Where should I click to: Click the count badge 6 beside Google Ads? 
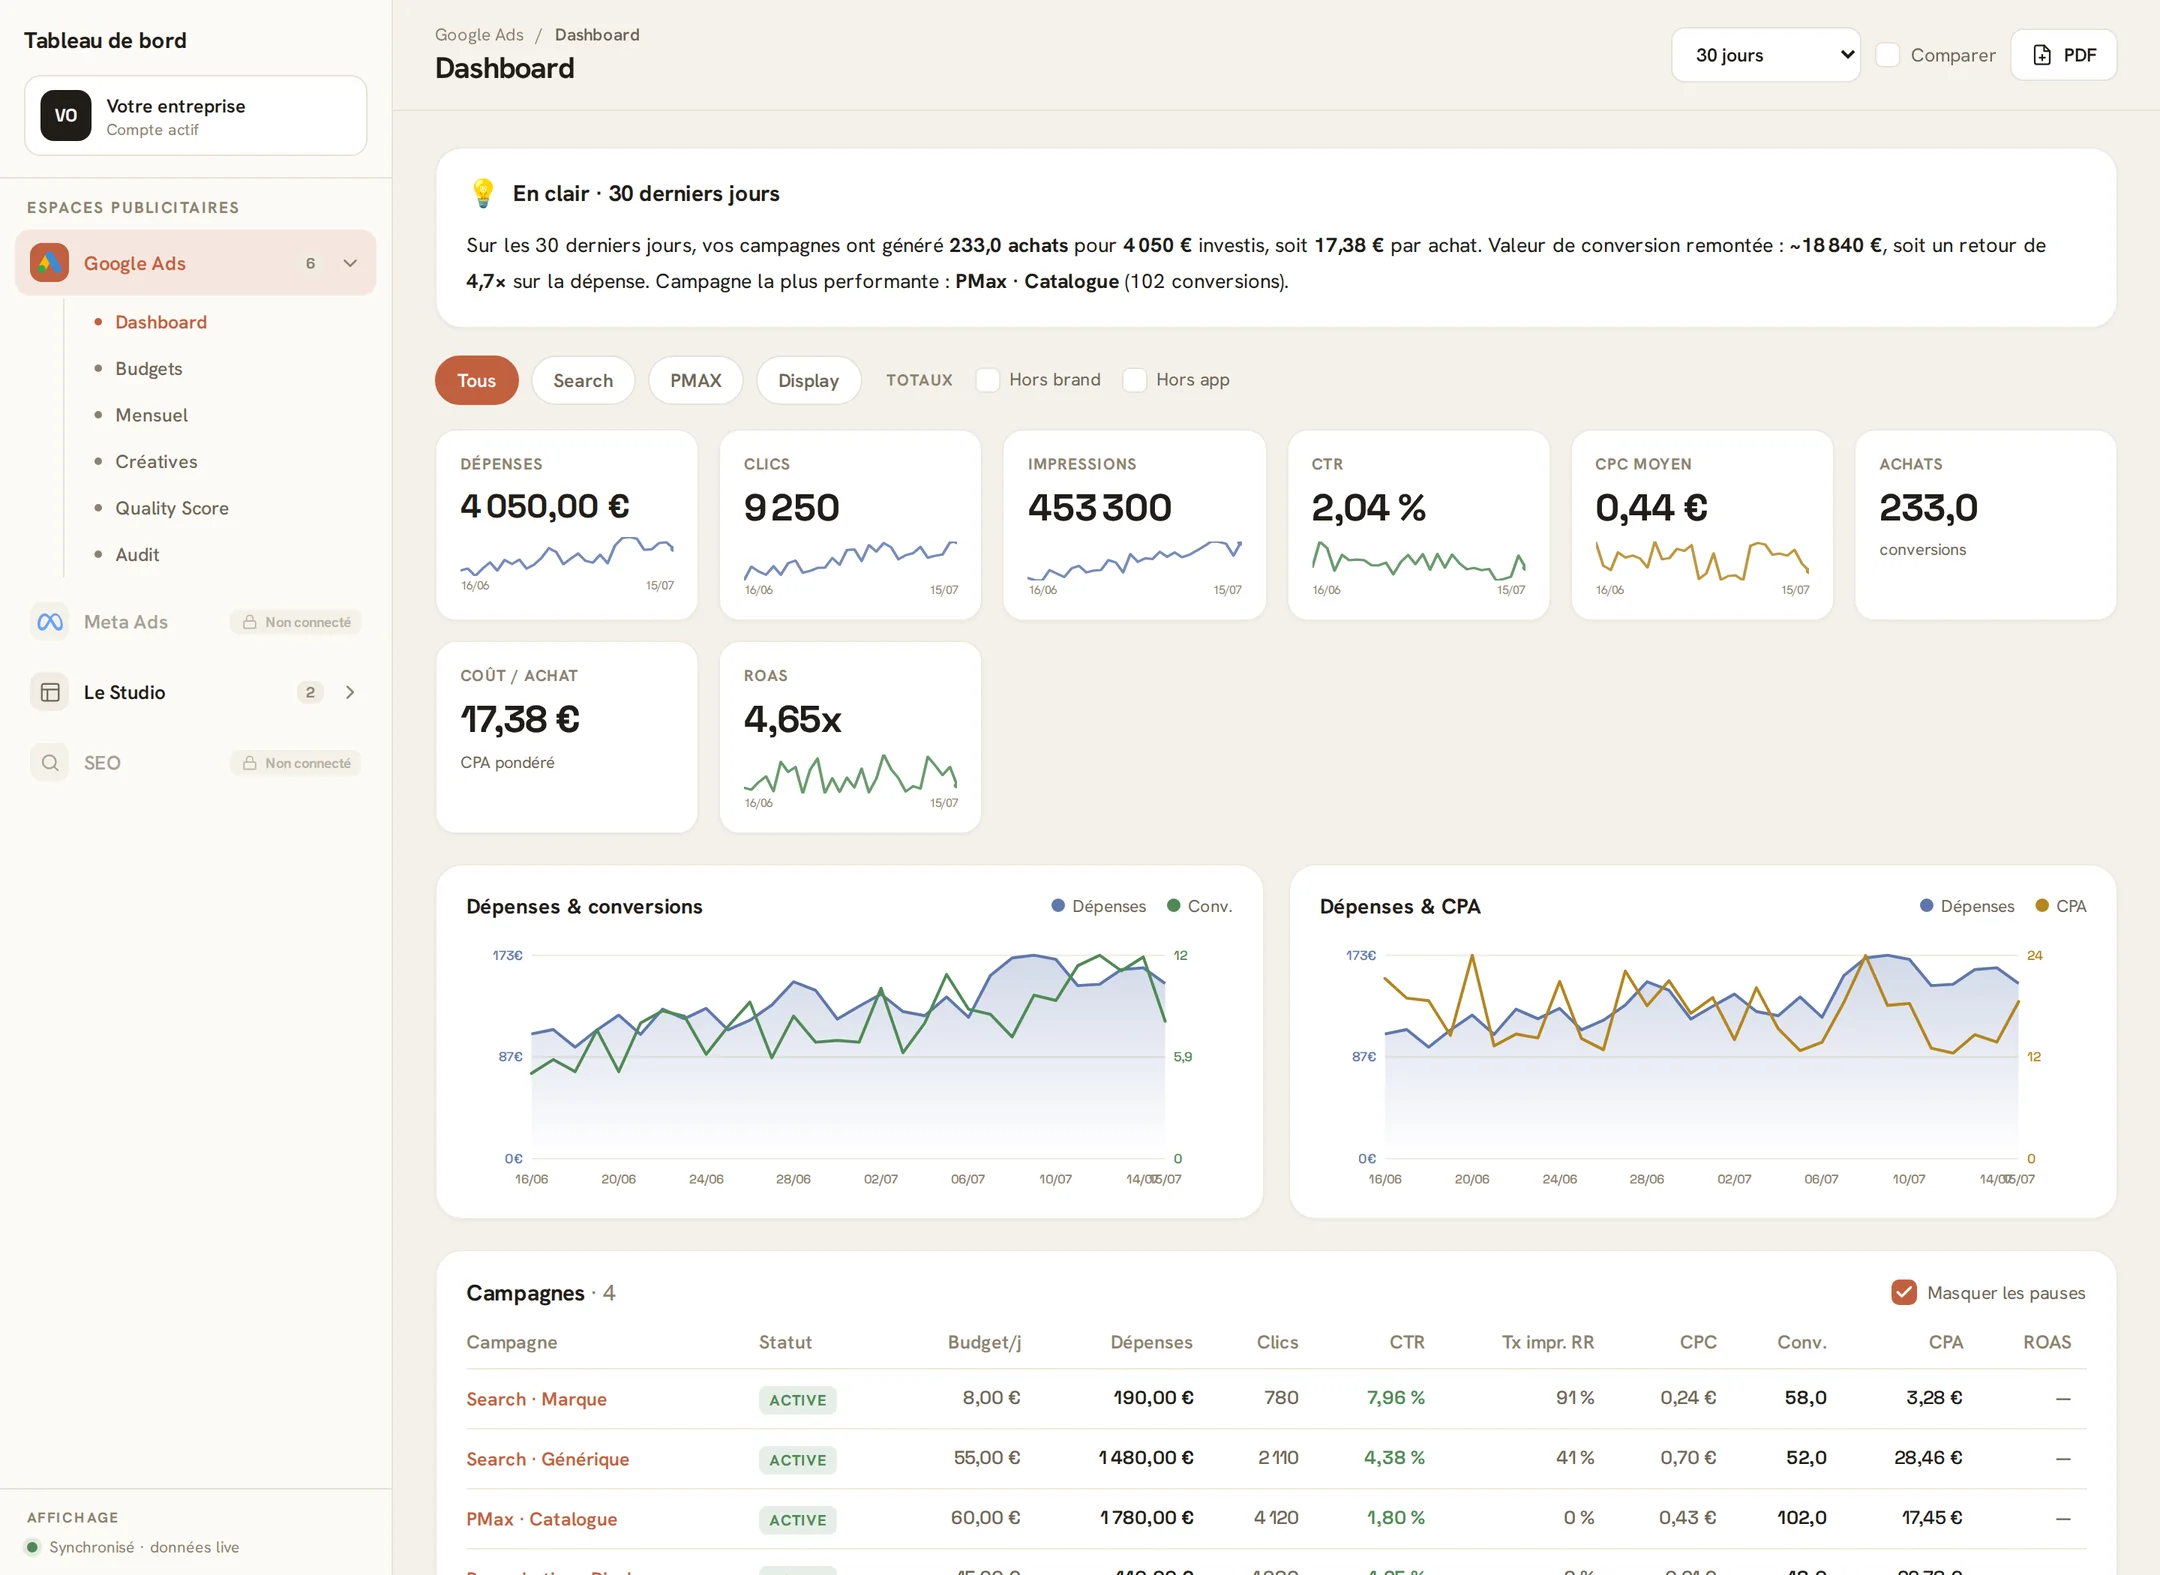tap(310, 263)
